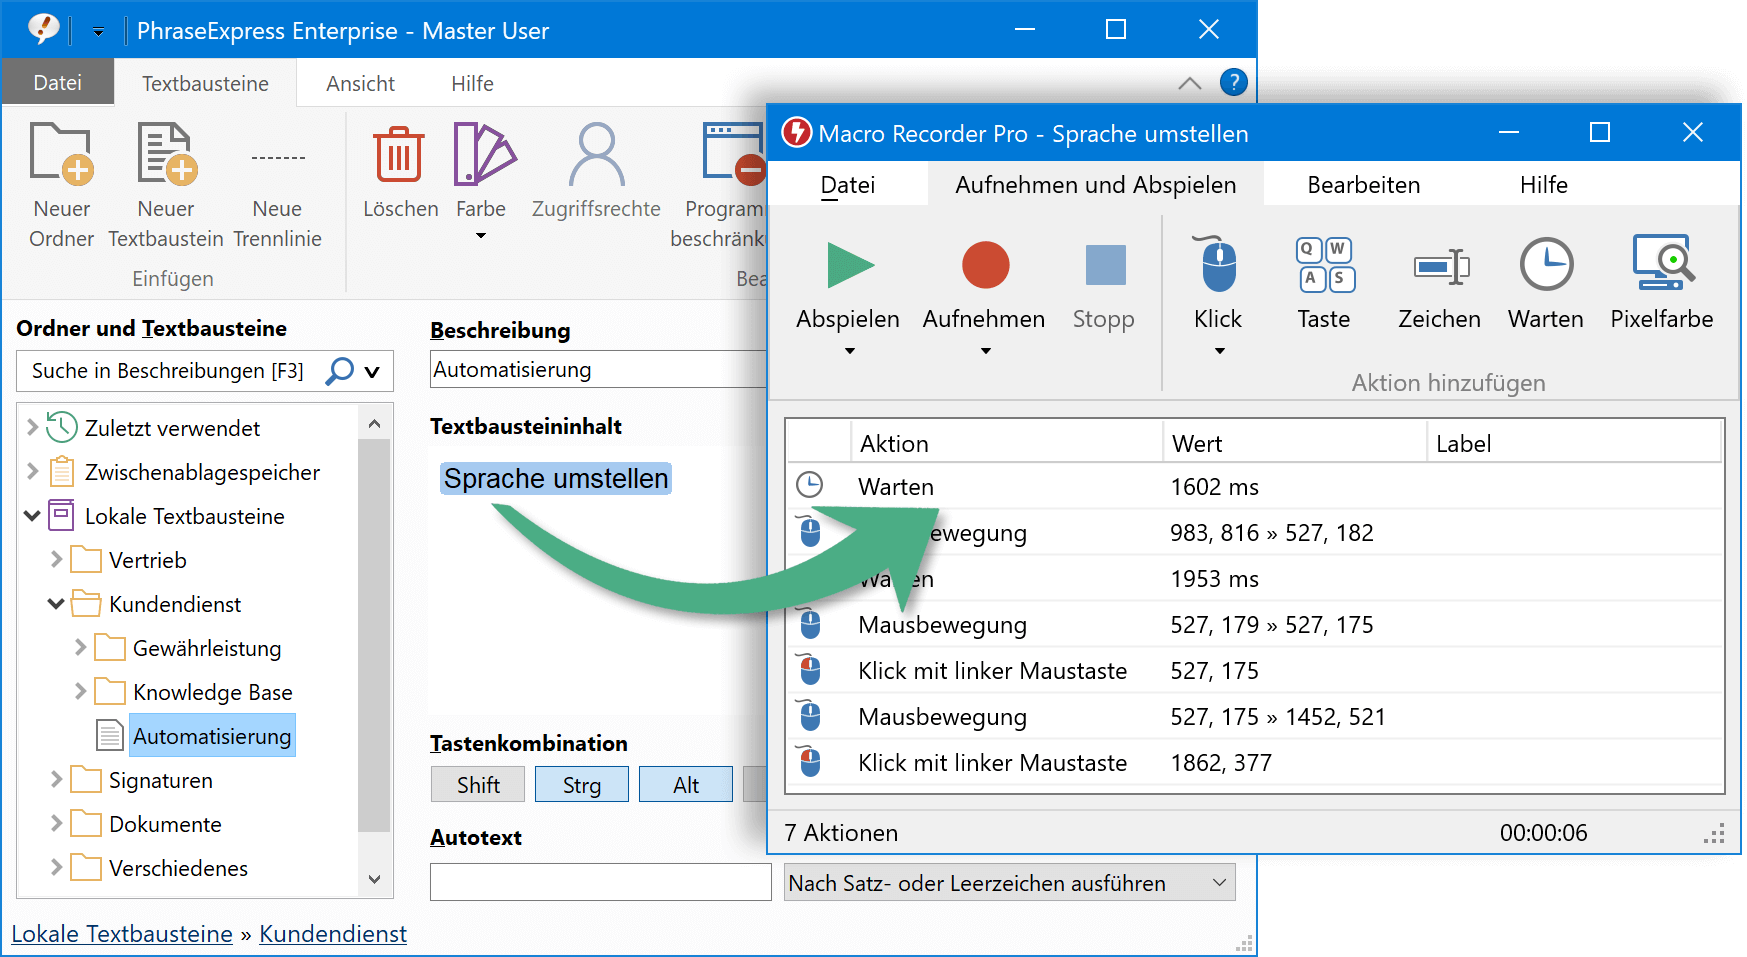Add a Pixelfarbe action

coord(1663,263)
